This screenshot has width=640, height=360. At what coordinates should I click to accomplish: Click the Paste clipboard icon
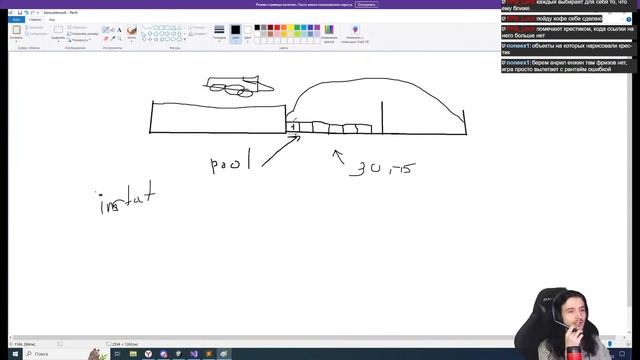[16, 30]
